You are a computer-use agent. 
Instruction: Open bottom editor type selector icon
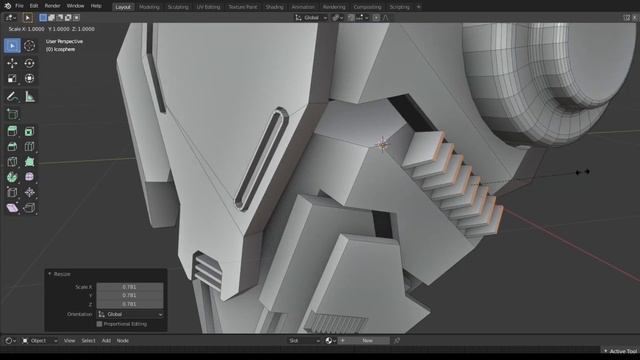(10, 340)
